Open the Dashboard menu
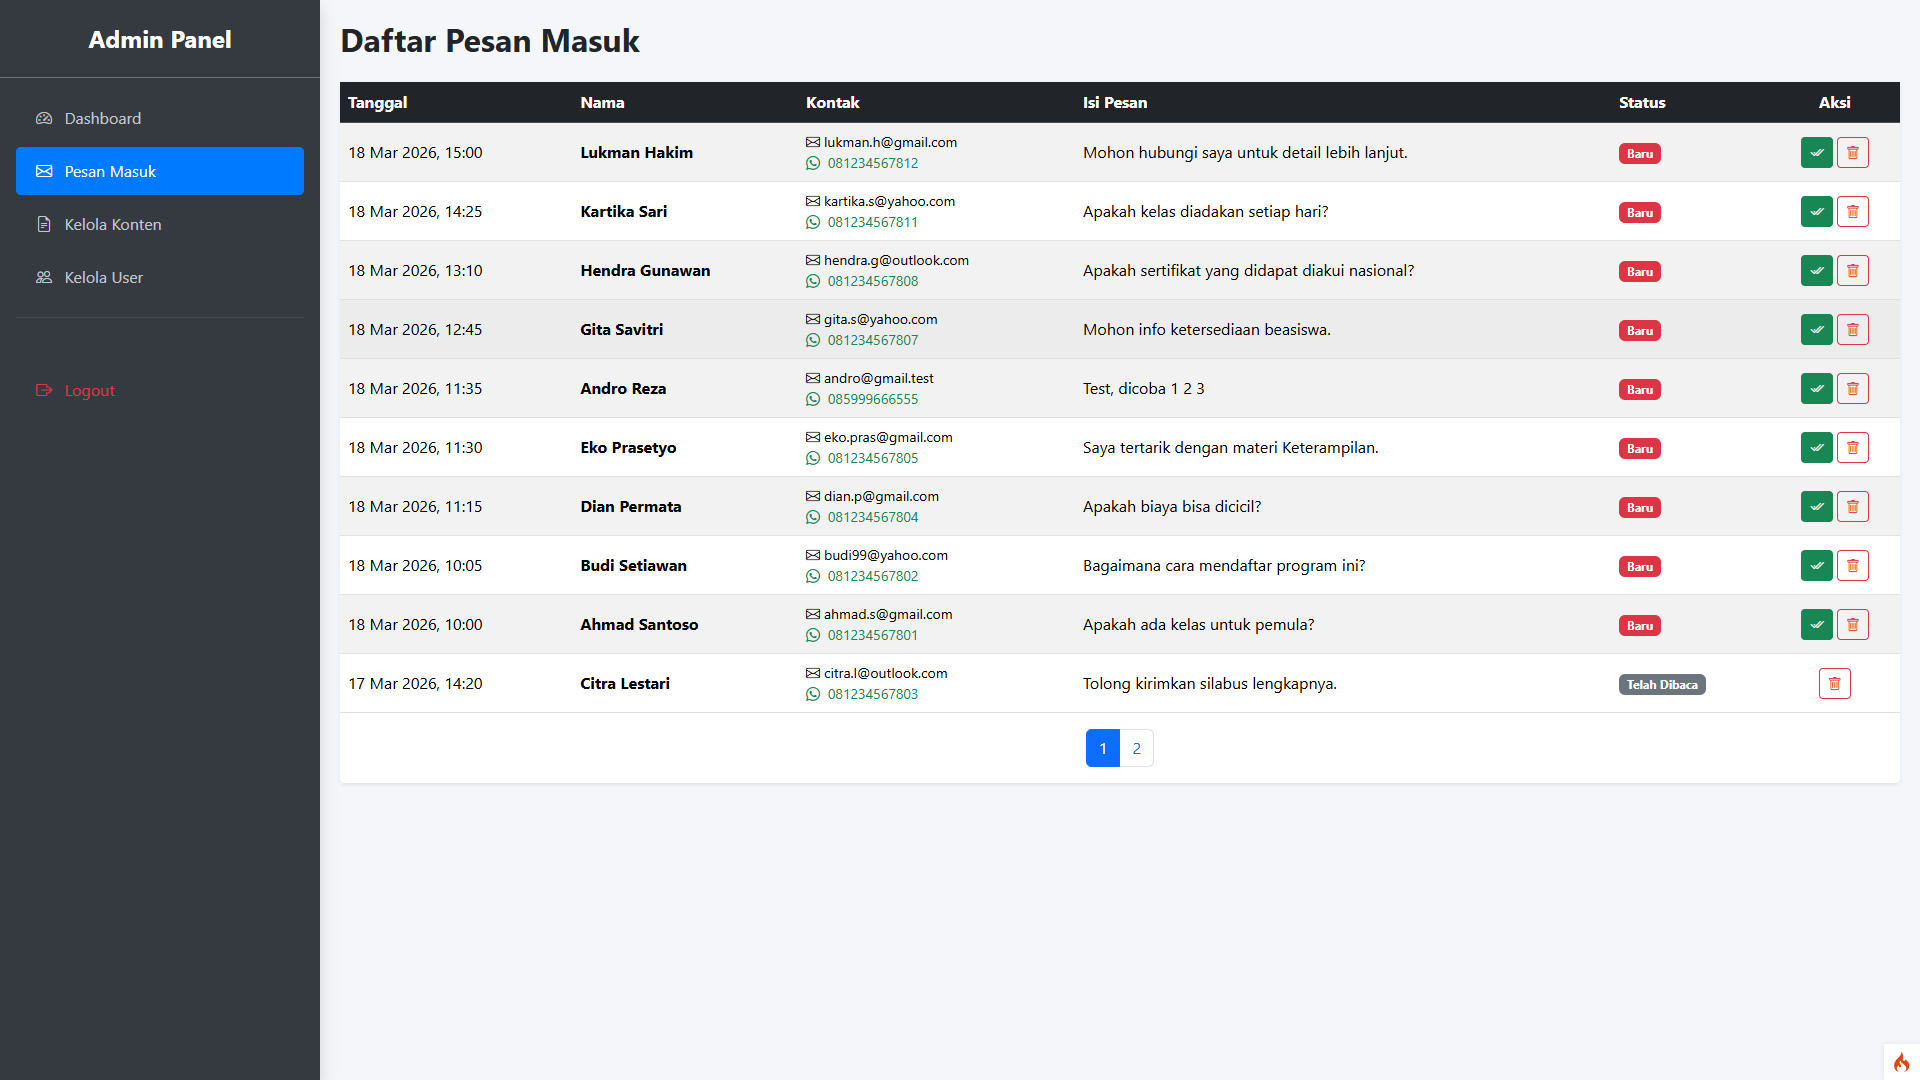 pos(102,118)
